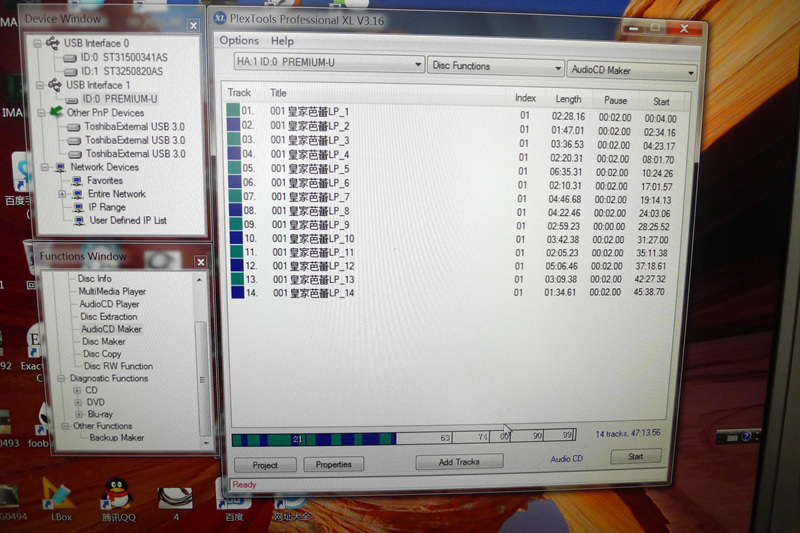Screen dimensions: 800x533
Task: Click the Length column header
Action: coord(568,99)
